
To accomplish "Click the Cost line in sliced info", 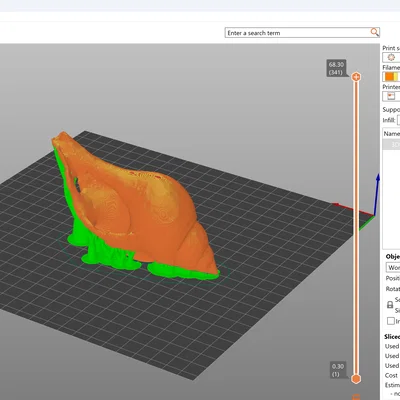I will coord(392,375).
